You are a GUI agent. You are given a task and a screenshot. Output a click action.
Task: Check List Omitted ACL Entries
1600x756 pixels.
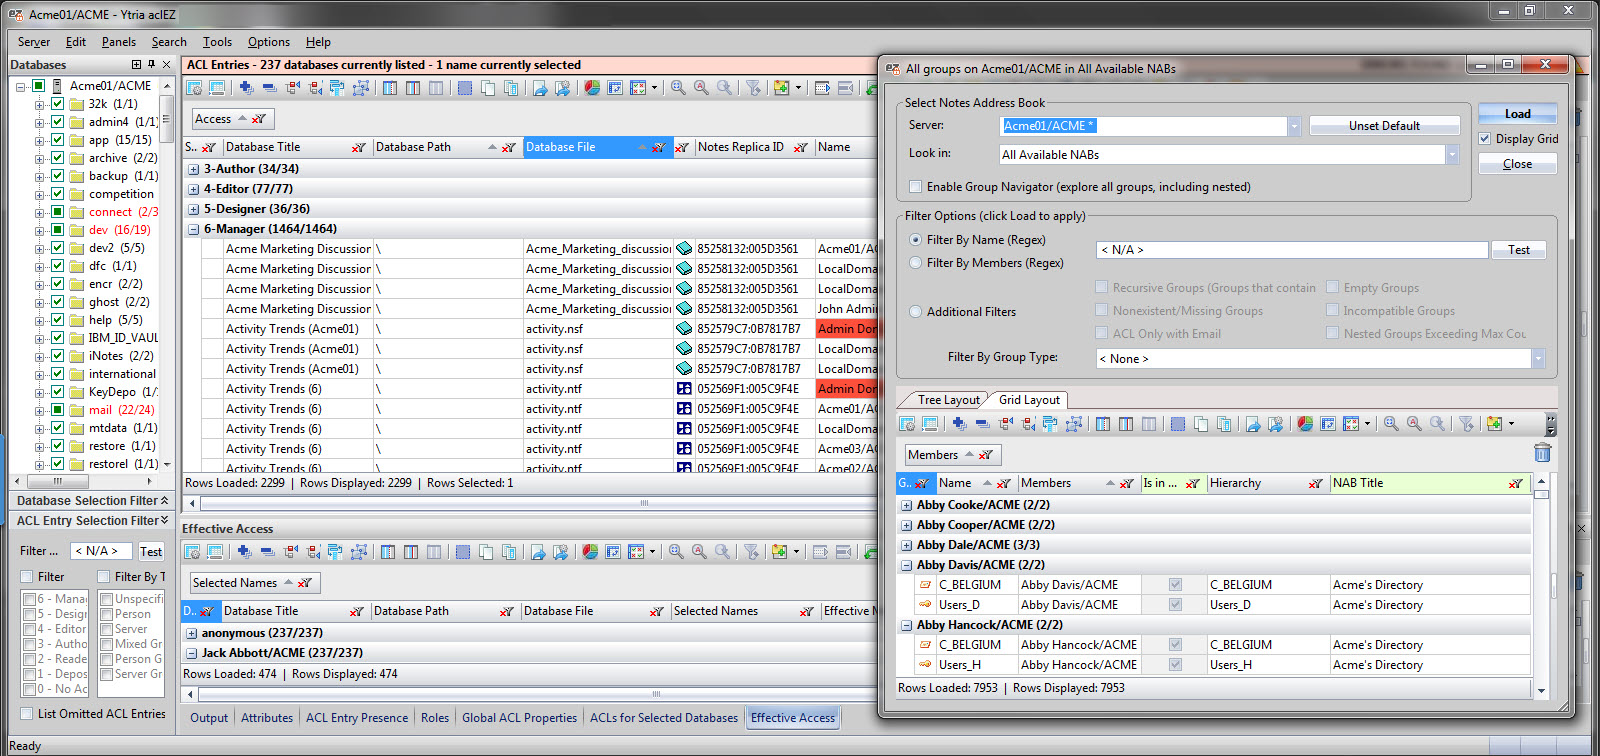pyautogui.click(x=27, y=714)
